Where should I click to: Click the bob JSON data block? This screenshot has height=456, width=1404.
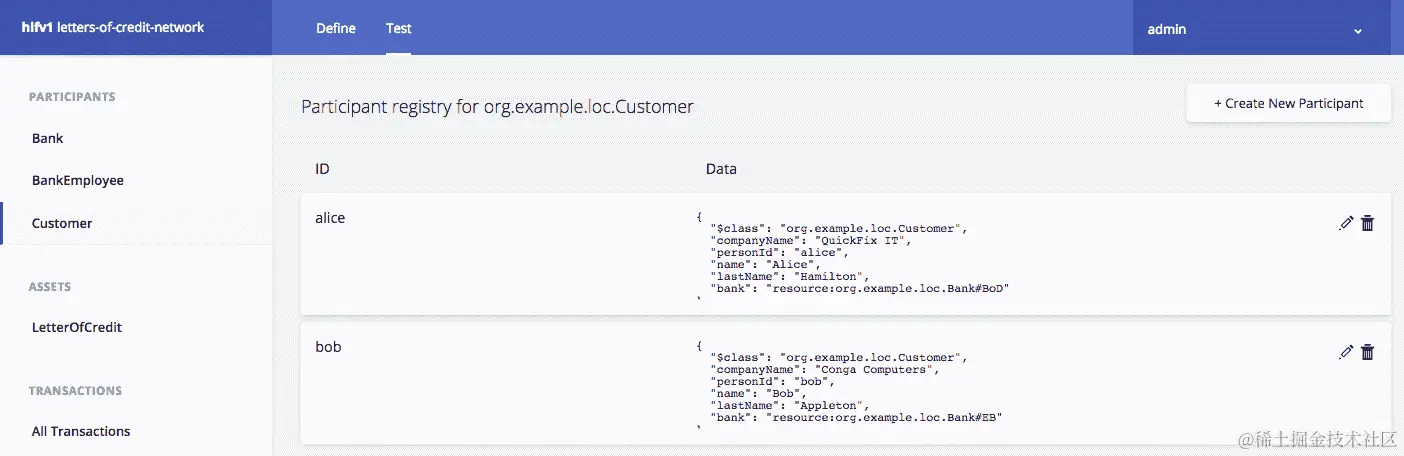point(850,386)
